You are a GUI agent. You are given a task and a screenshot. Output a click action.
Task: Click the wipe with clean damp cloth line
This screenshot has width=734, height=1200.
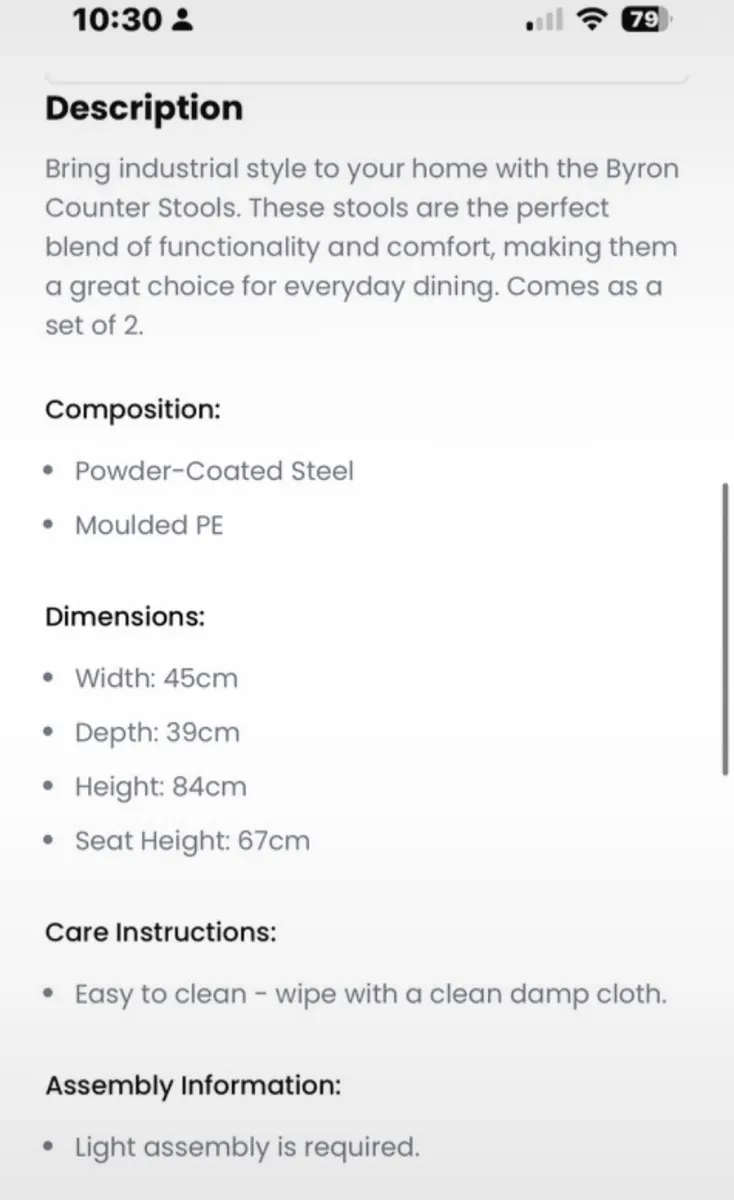pyautogui.click(x=370, y=995)
